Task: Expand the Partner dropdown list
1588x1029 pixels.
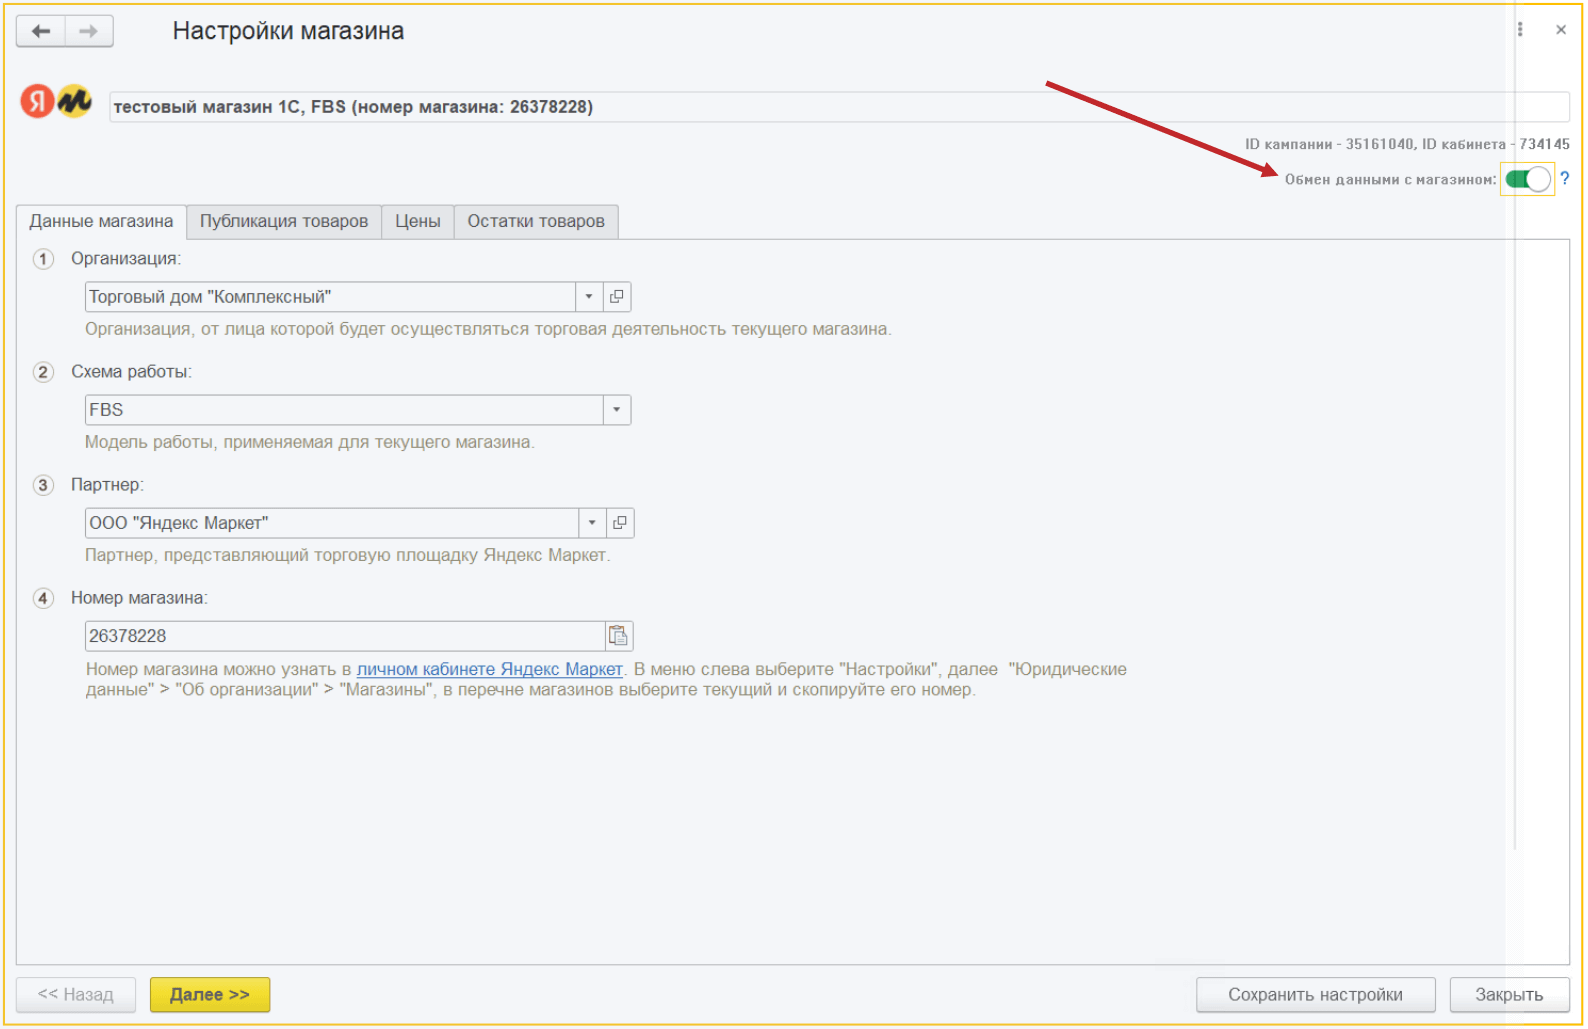Action: [592, 523]
